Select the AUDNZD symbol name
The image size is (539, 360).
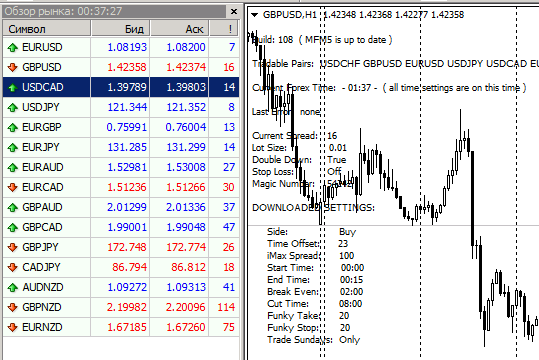pyautogui.click(x=43, y=287)
